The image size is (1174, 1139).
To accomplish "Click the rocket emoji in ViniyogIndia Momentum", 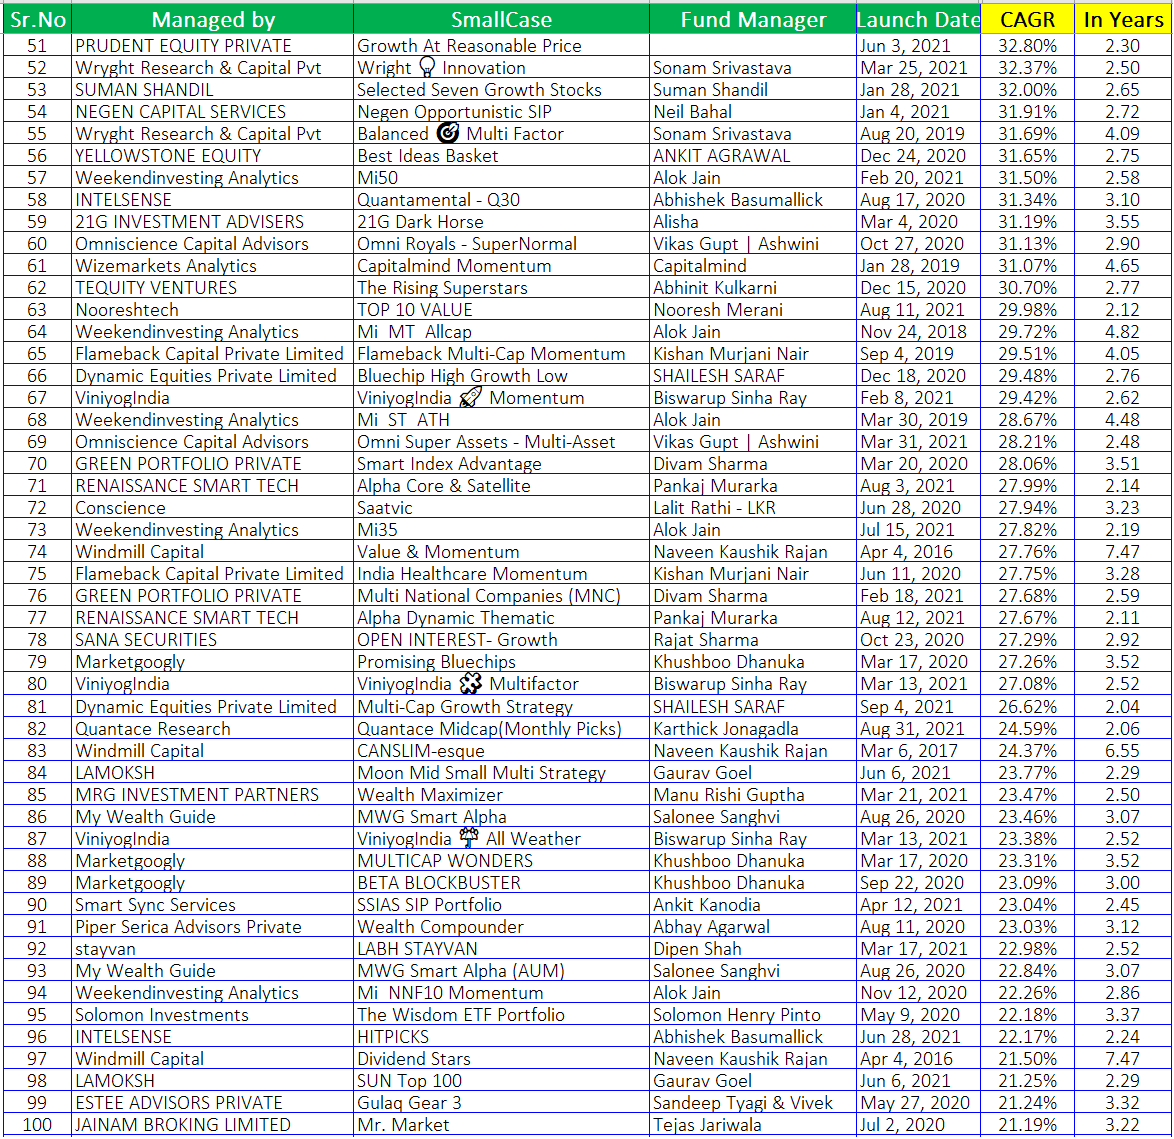I will [x=470, y=398].
